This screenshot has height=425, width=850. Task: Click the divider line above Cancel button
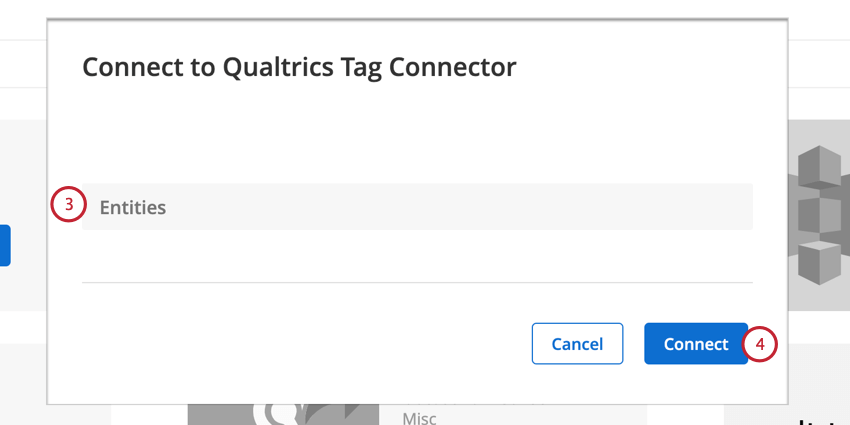(x=417, y=282)
